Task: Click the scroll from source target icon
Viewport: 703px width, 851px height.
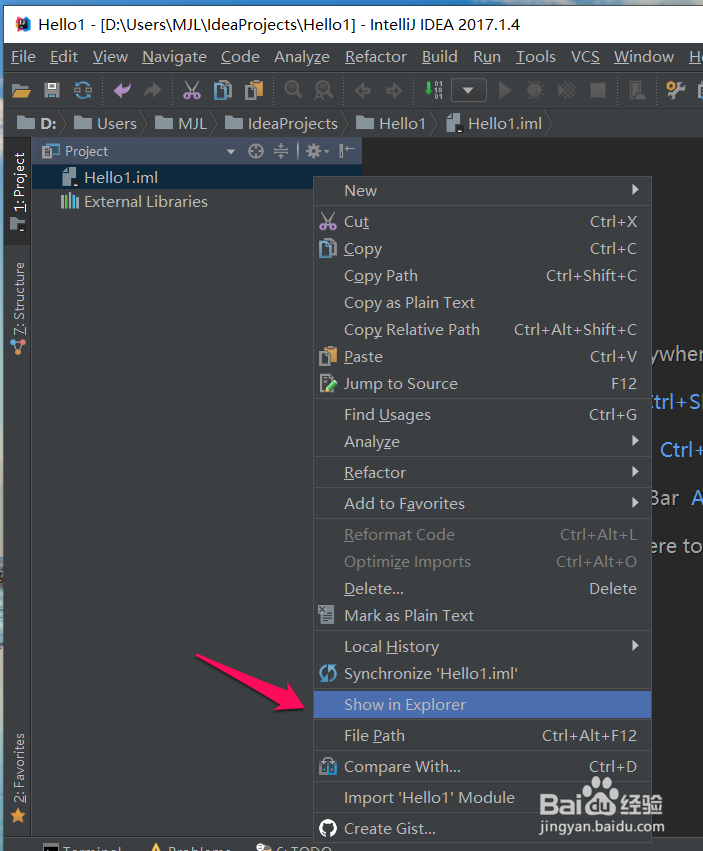Action: click(x=256, y=151)
